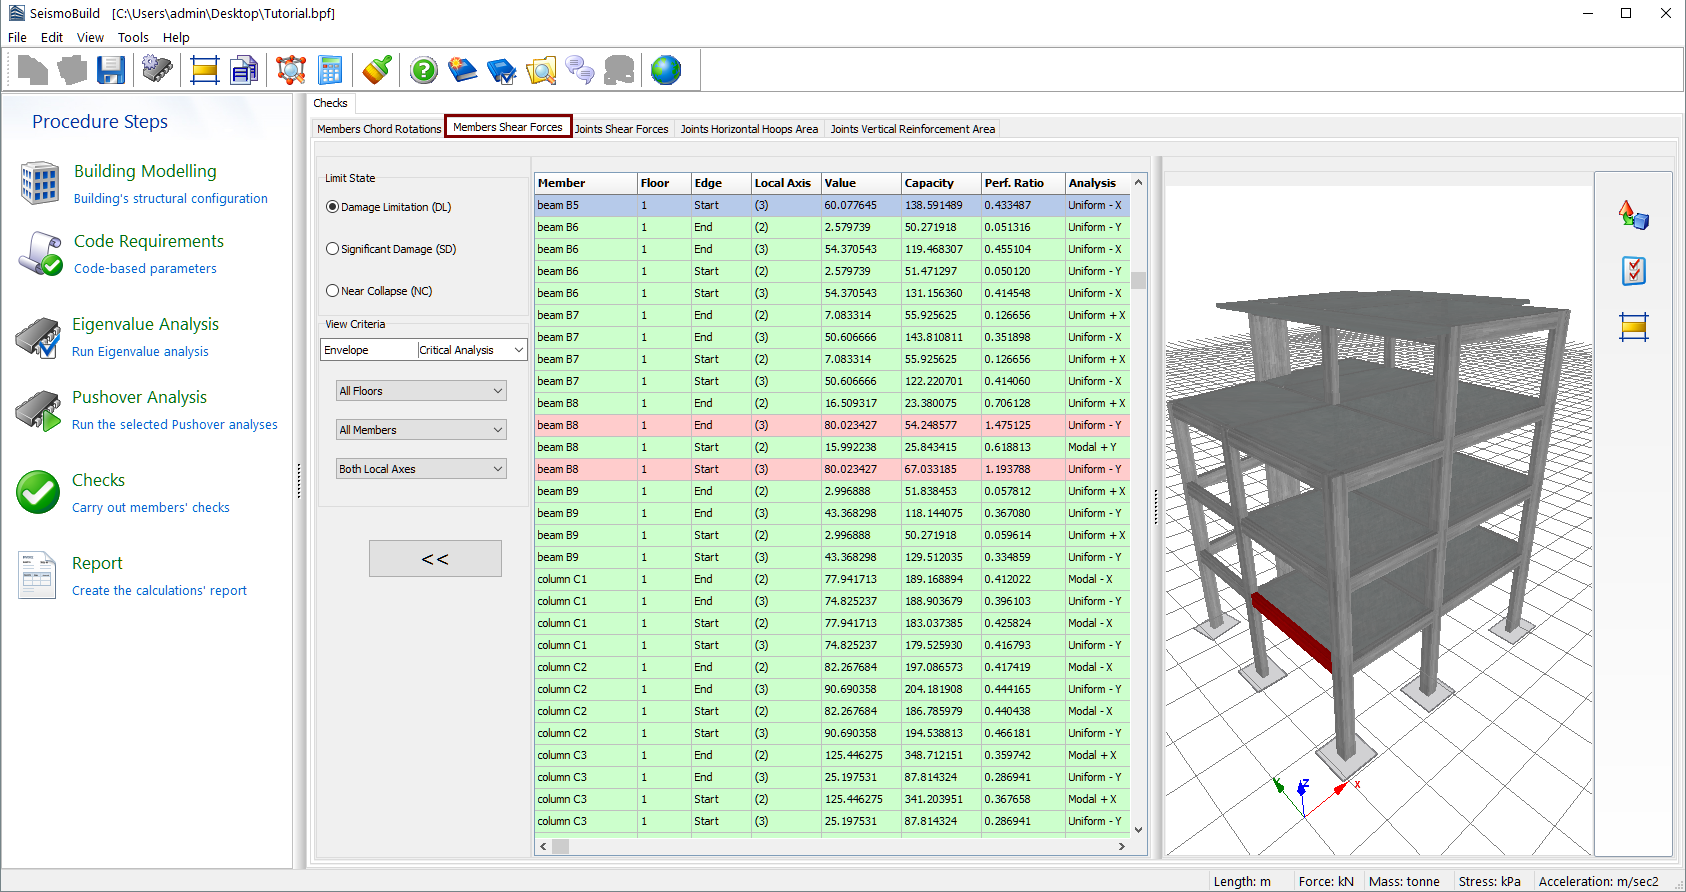Click the highlighted red beam in 3D model

[1292, 629]
